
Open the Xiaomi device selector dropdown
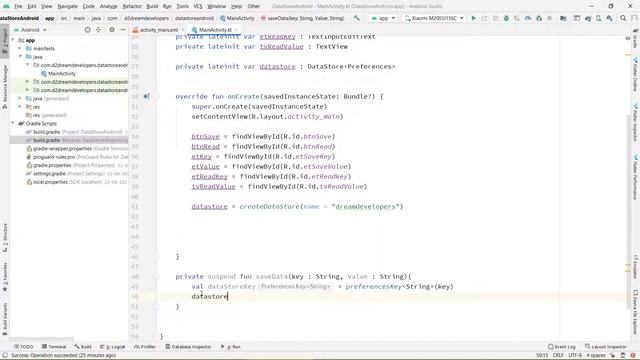[434, 18]
